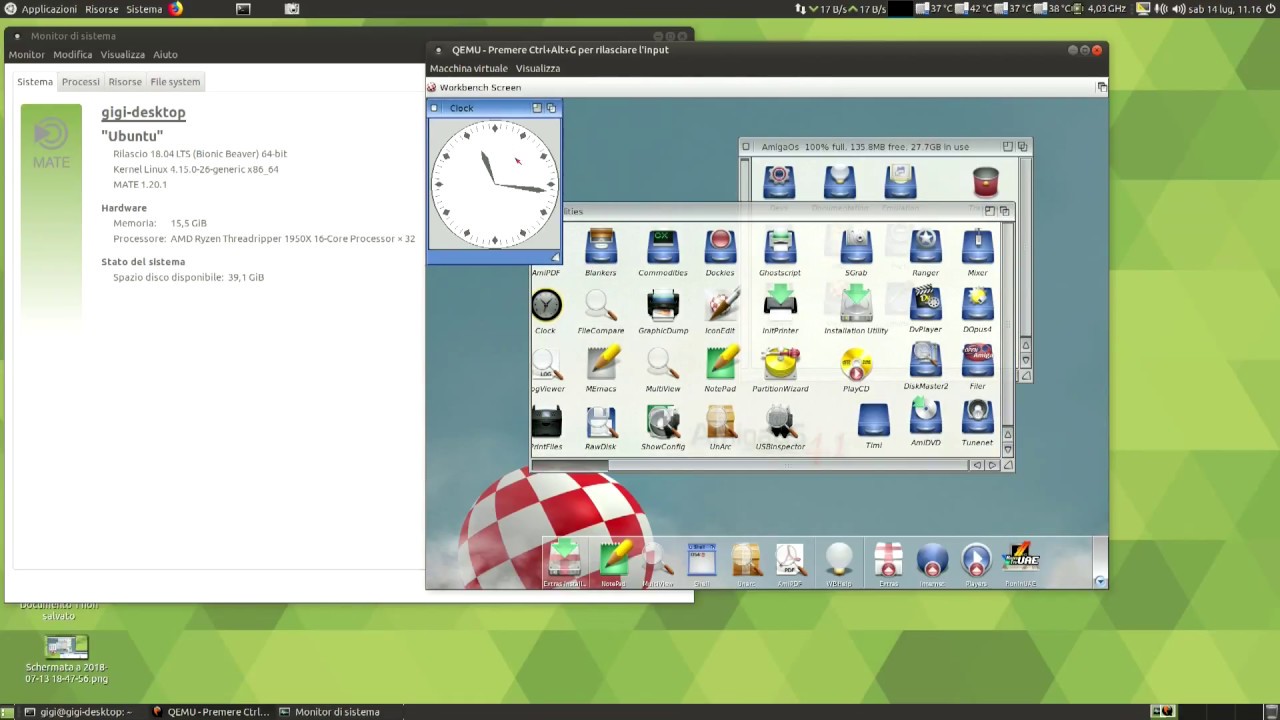Image resolution: width=1280 pixels, height=720 pixels.
Task: Open the Timi drawer icon
Action: [873, 420]
